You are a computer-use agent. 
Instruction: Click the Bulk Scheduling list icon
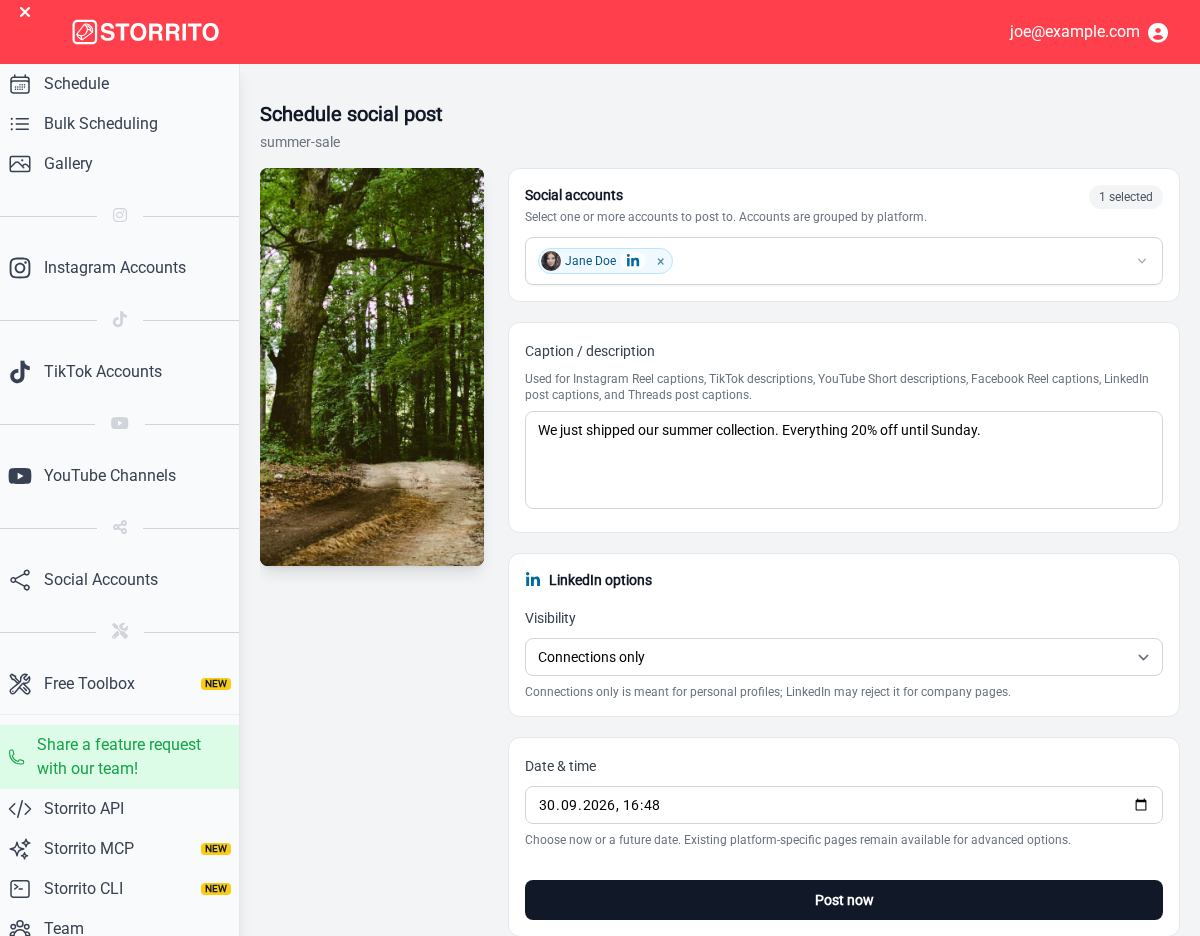[x=20, y=124]
